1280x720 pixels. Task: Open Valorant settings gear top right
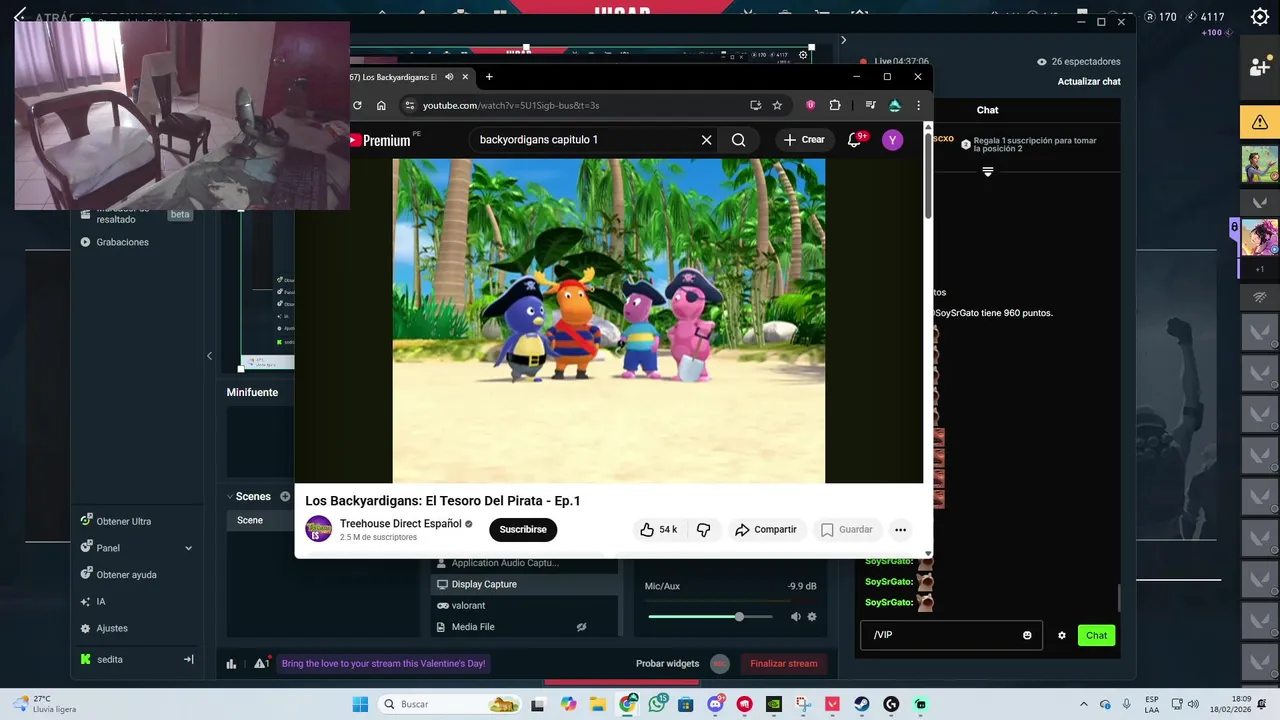point(1260,17)
